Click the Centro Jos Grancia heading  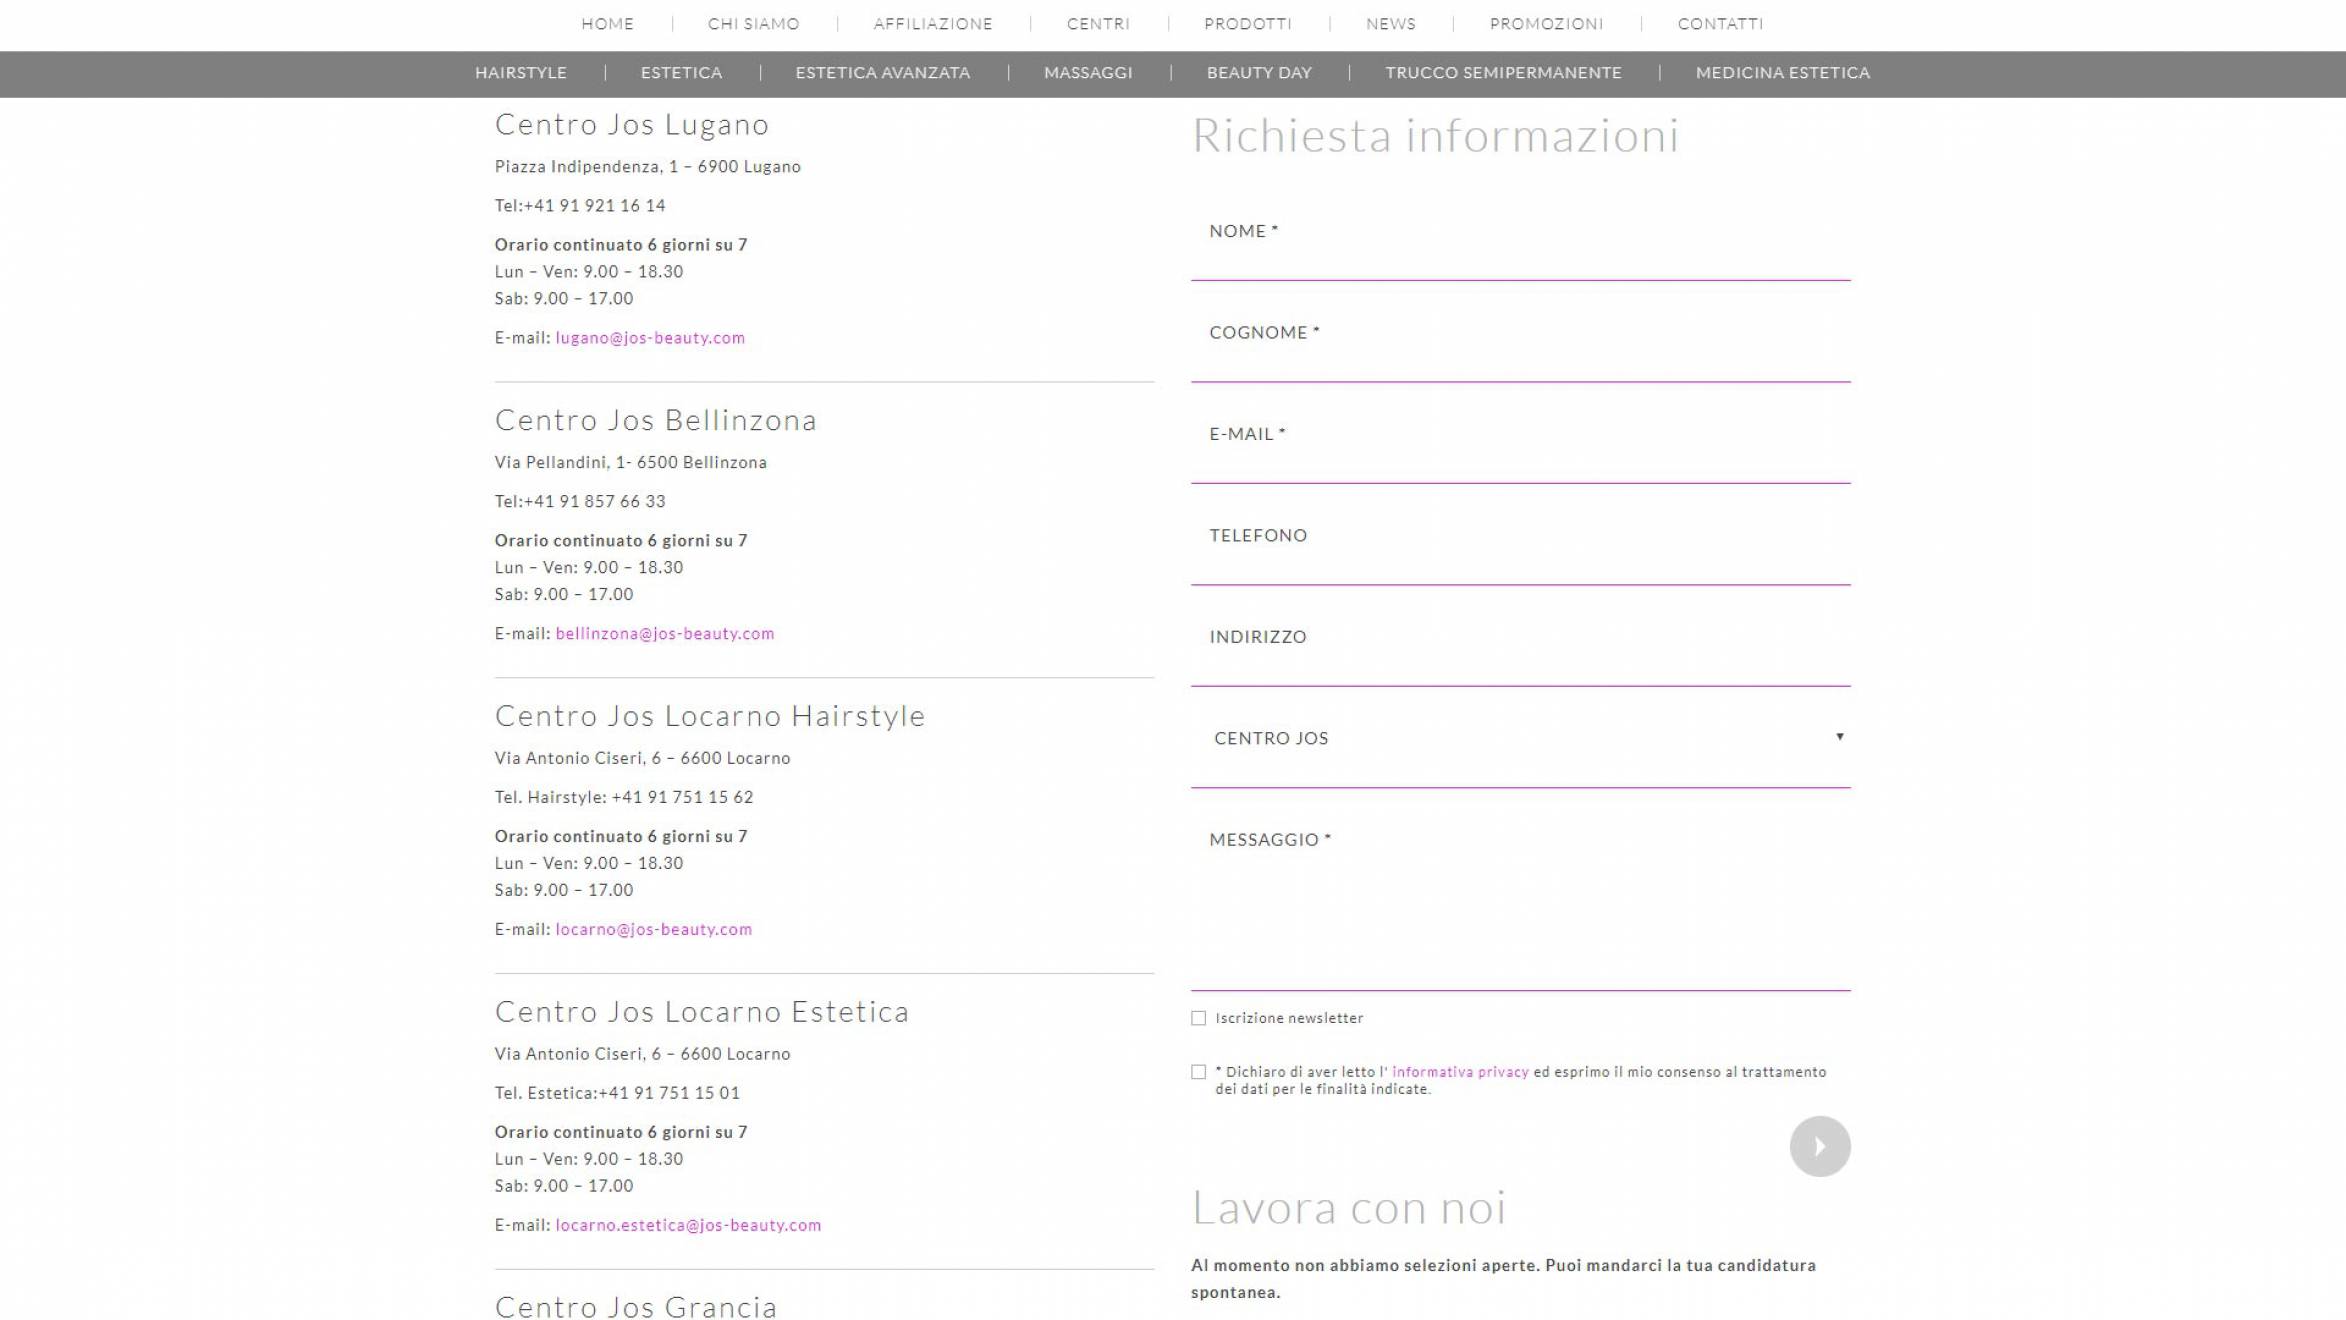pos(636,1306)
